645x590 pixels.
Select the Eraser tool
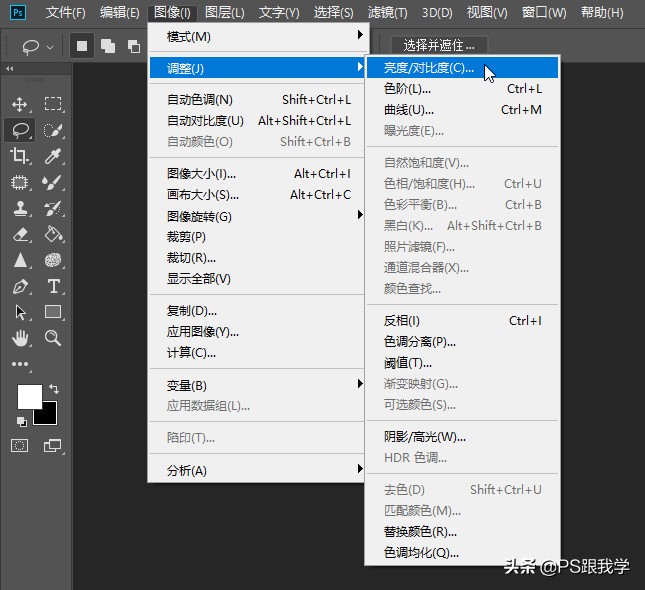coord(20,235)
